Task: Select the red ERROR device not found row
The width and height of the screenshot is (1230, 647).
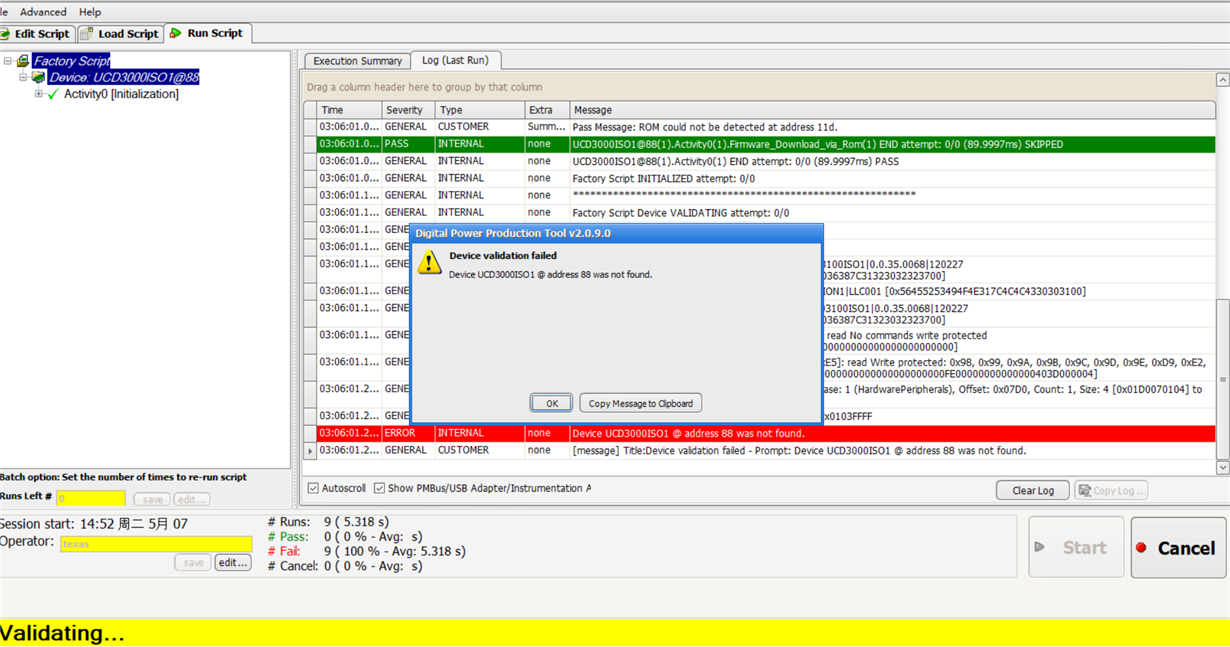Action: click(766, 434)
